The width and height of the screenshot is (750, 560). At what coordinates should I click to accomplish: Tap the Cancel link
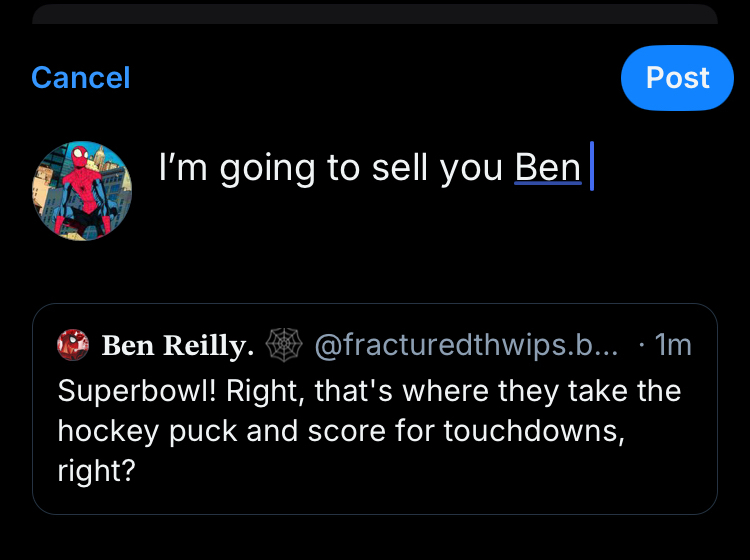tap(81, 78)
